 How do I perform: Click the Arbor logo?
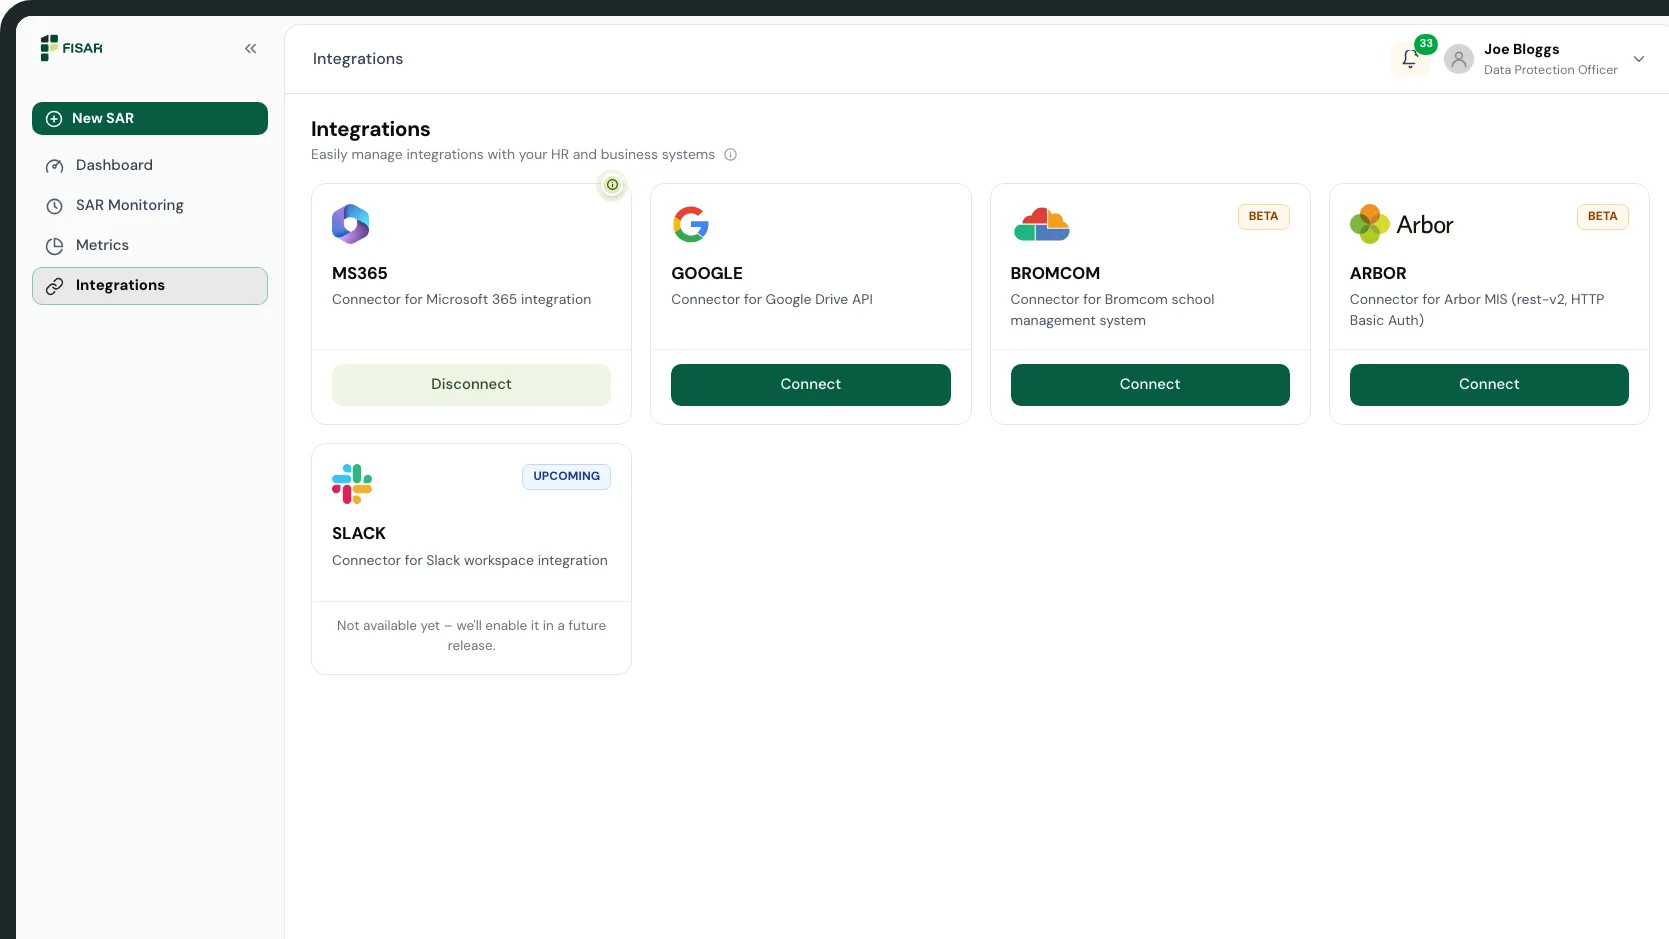(1401, 224)
